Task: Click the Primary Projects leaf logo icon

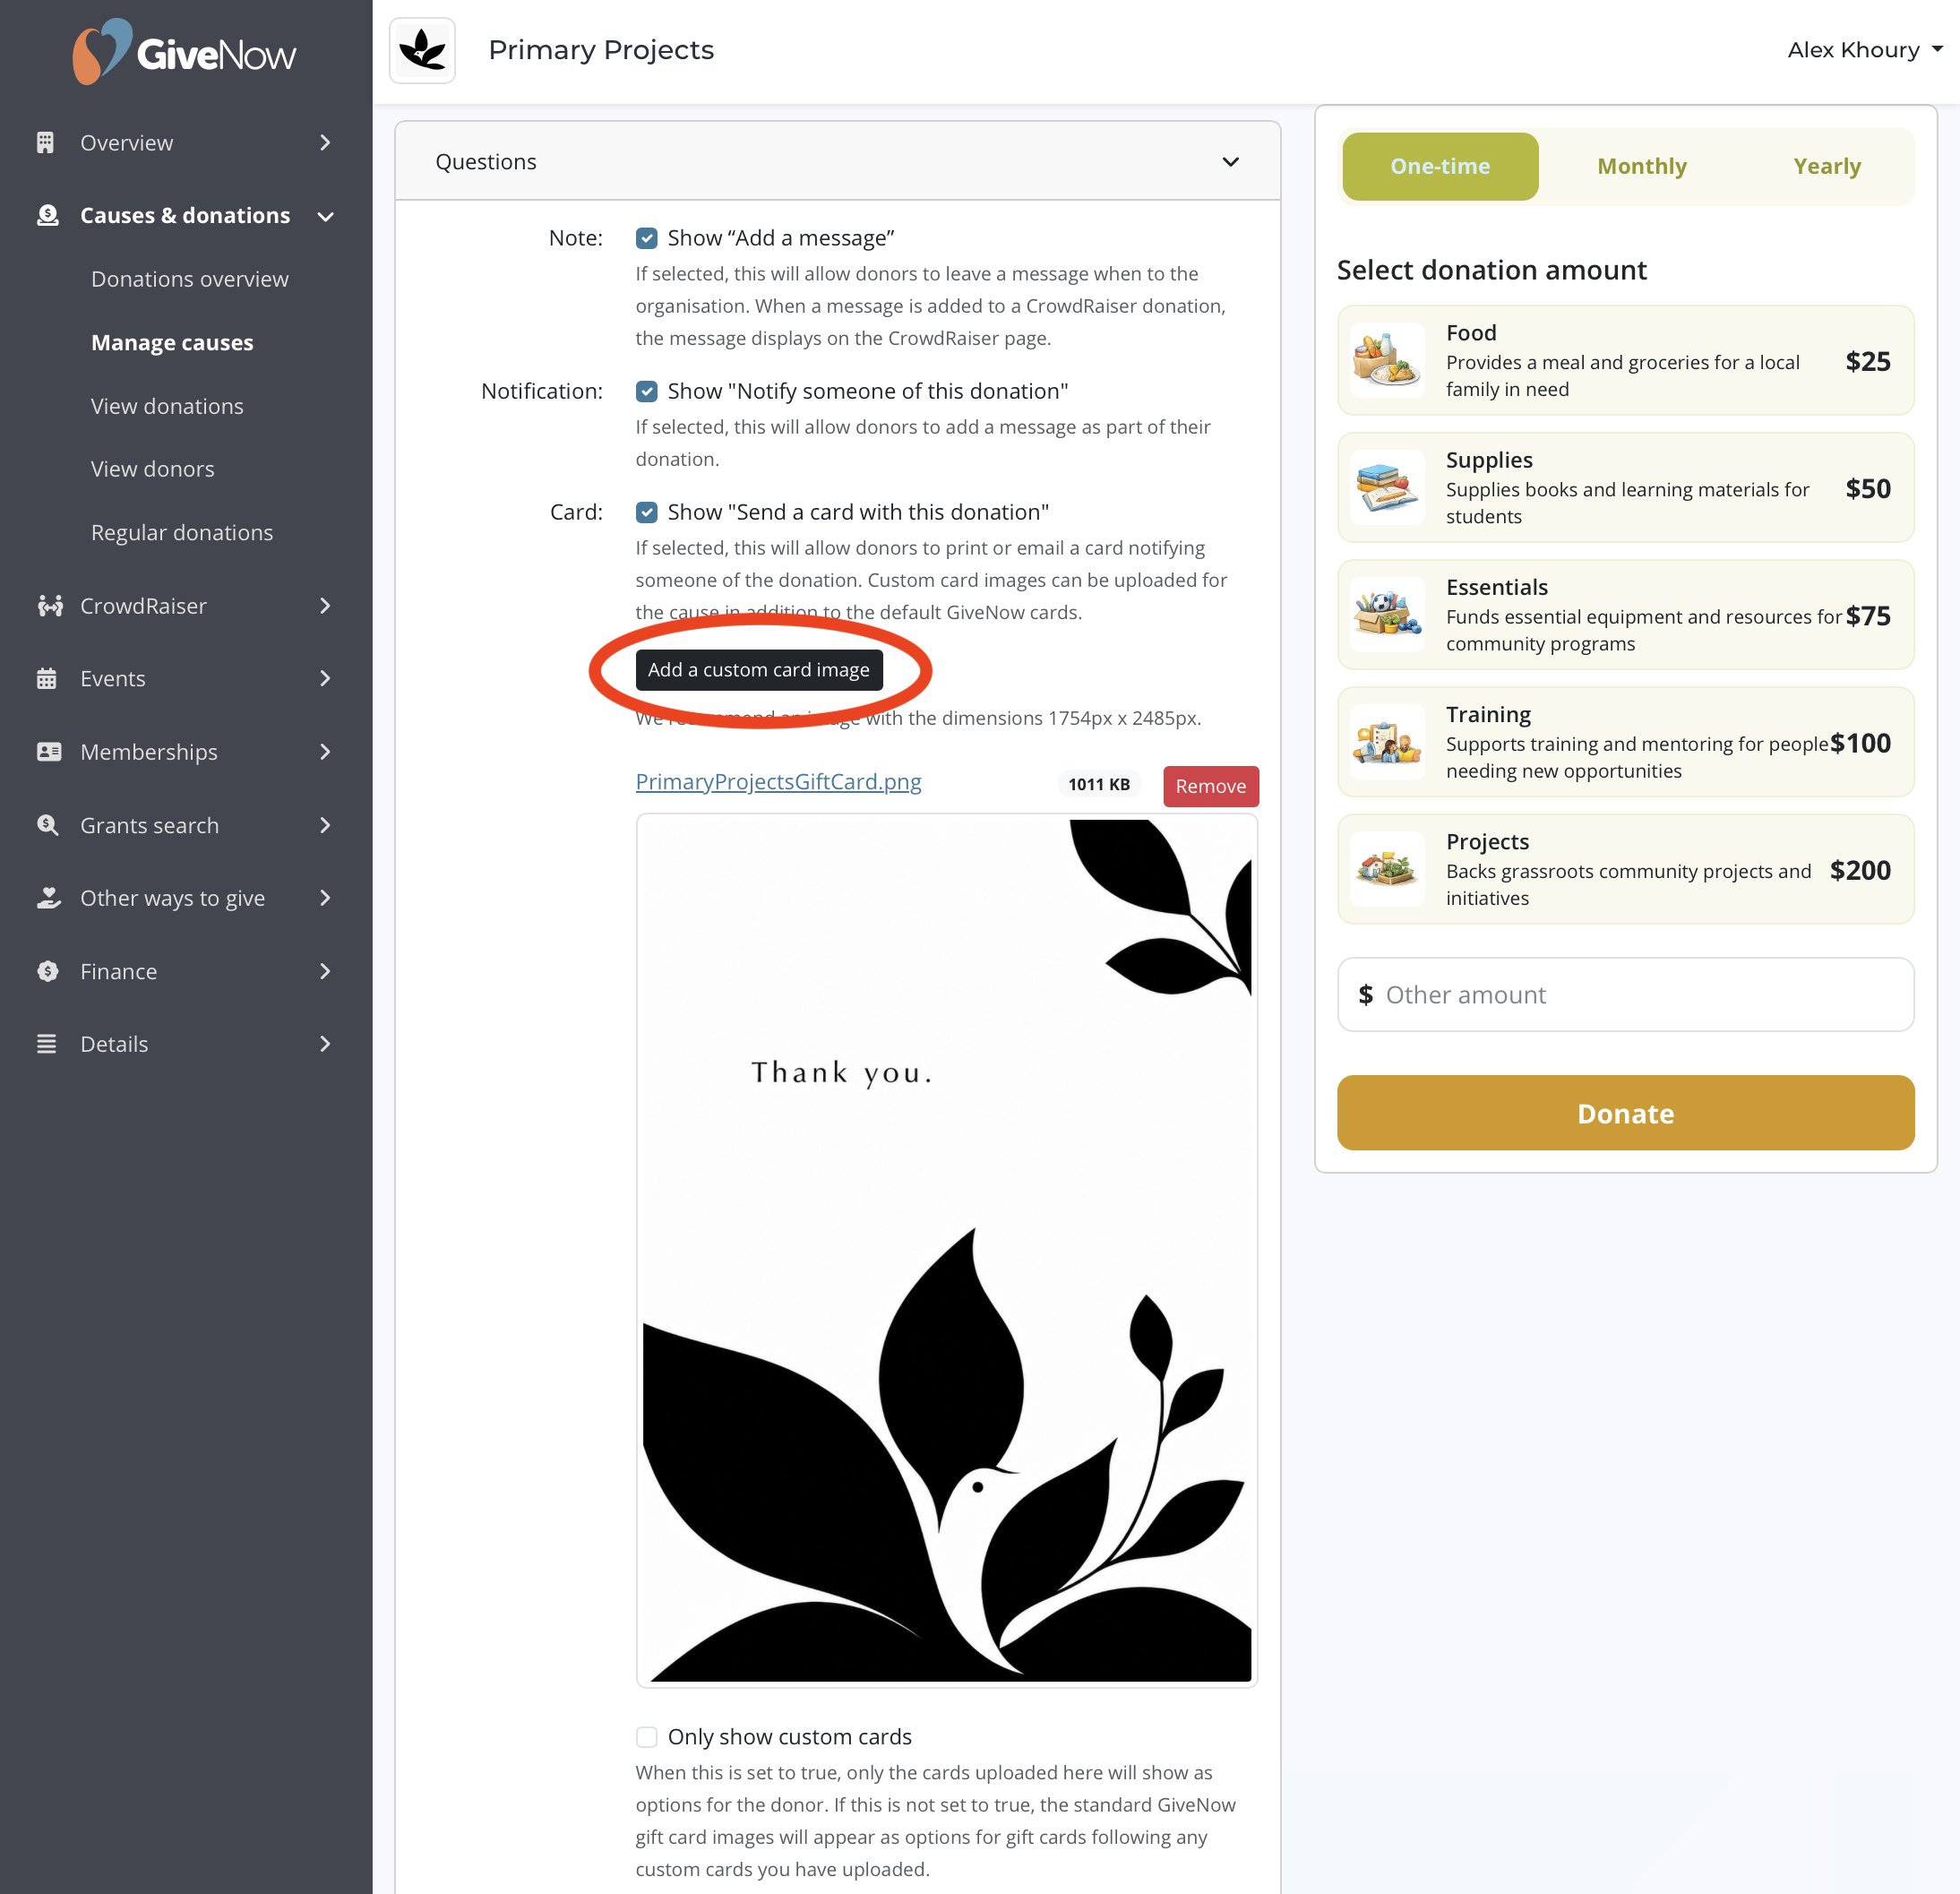Action: point(422,50)
